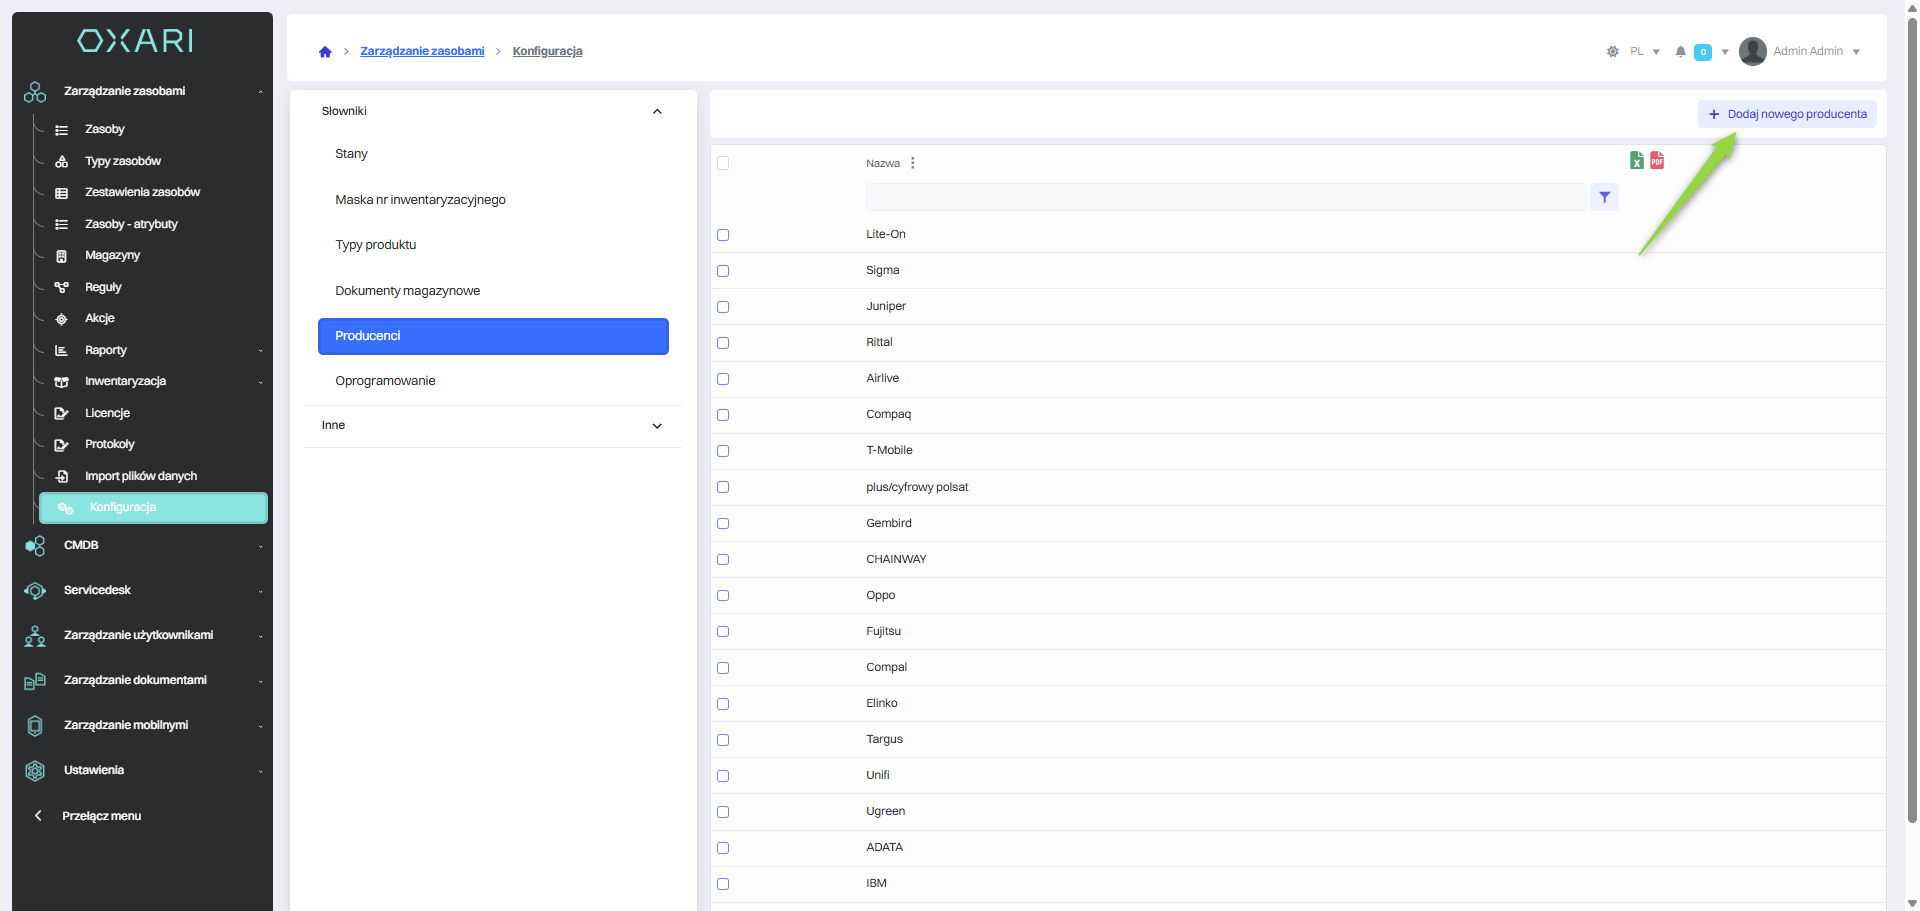Click Dodaj nowego producenta button
The width and height of the screenshot is (1920, 911).
point(1787,114)
